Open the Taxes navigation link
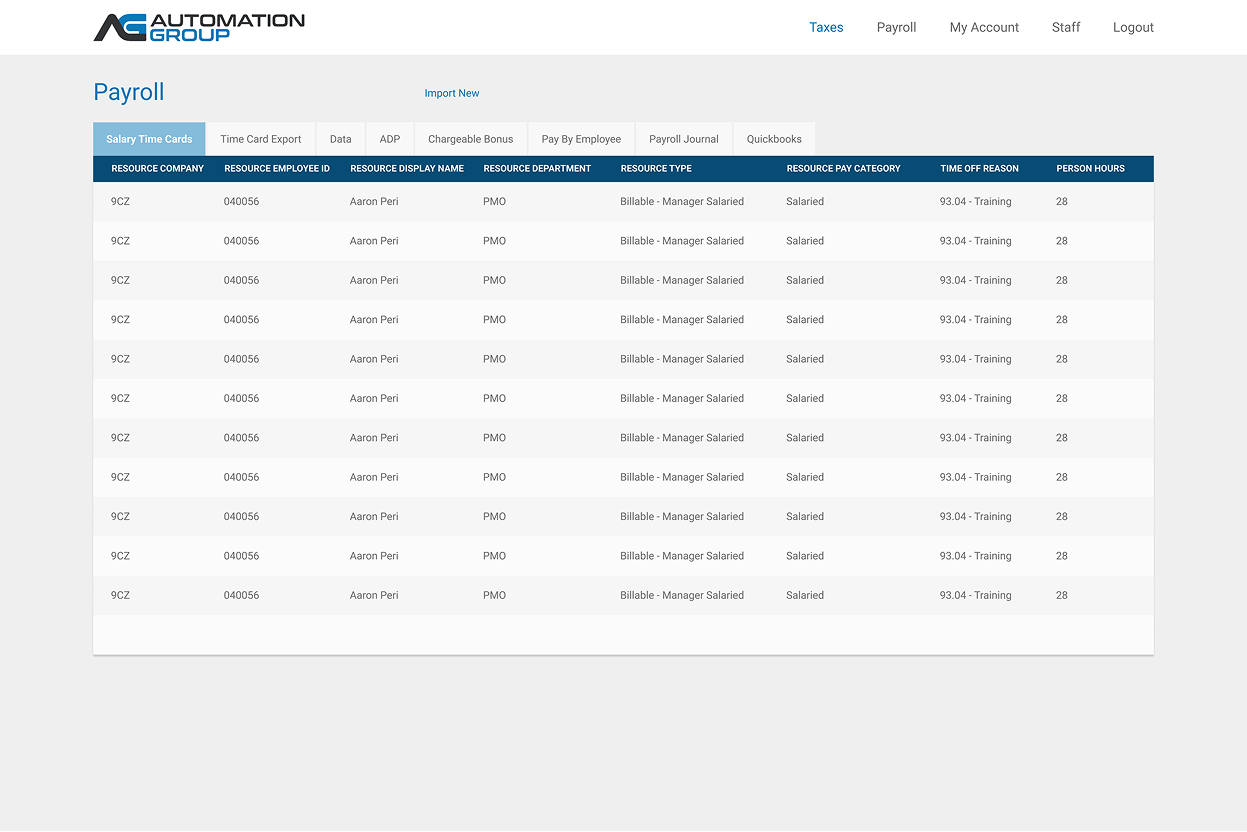Image resolution: width=1247 pixels, height=832 pixels. tap(826, 27)
